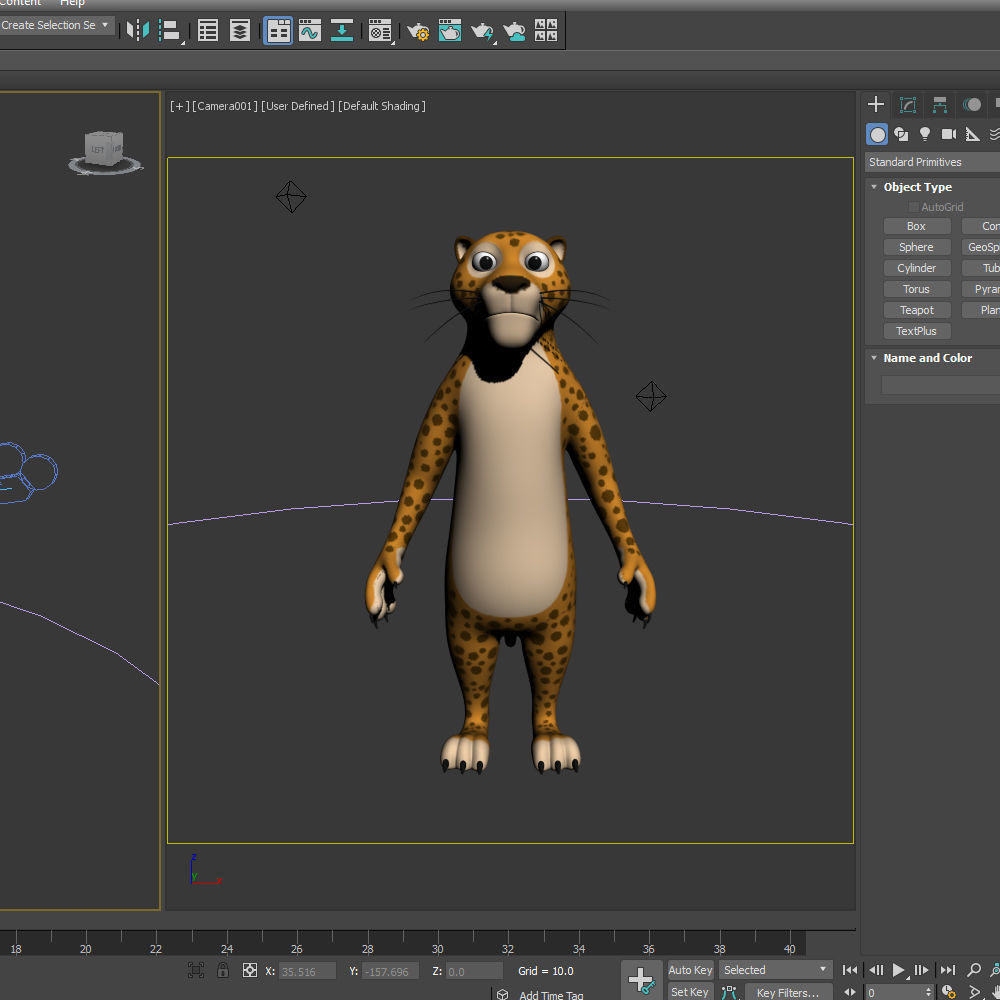This screenshot has width=1000, height=1000.
Task: Click the Sphere primitive button
Action: pyautogui.click(x=916, y=247)
